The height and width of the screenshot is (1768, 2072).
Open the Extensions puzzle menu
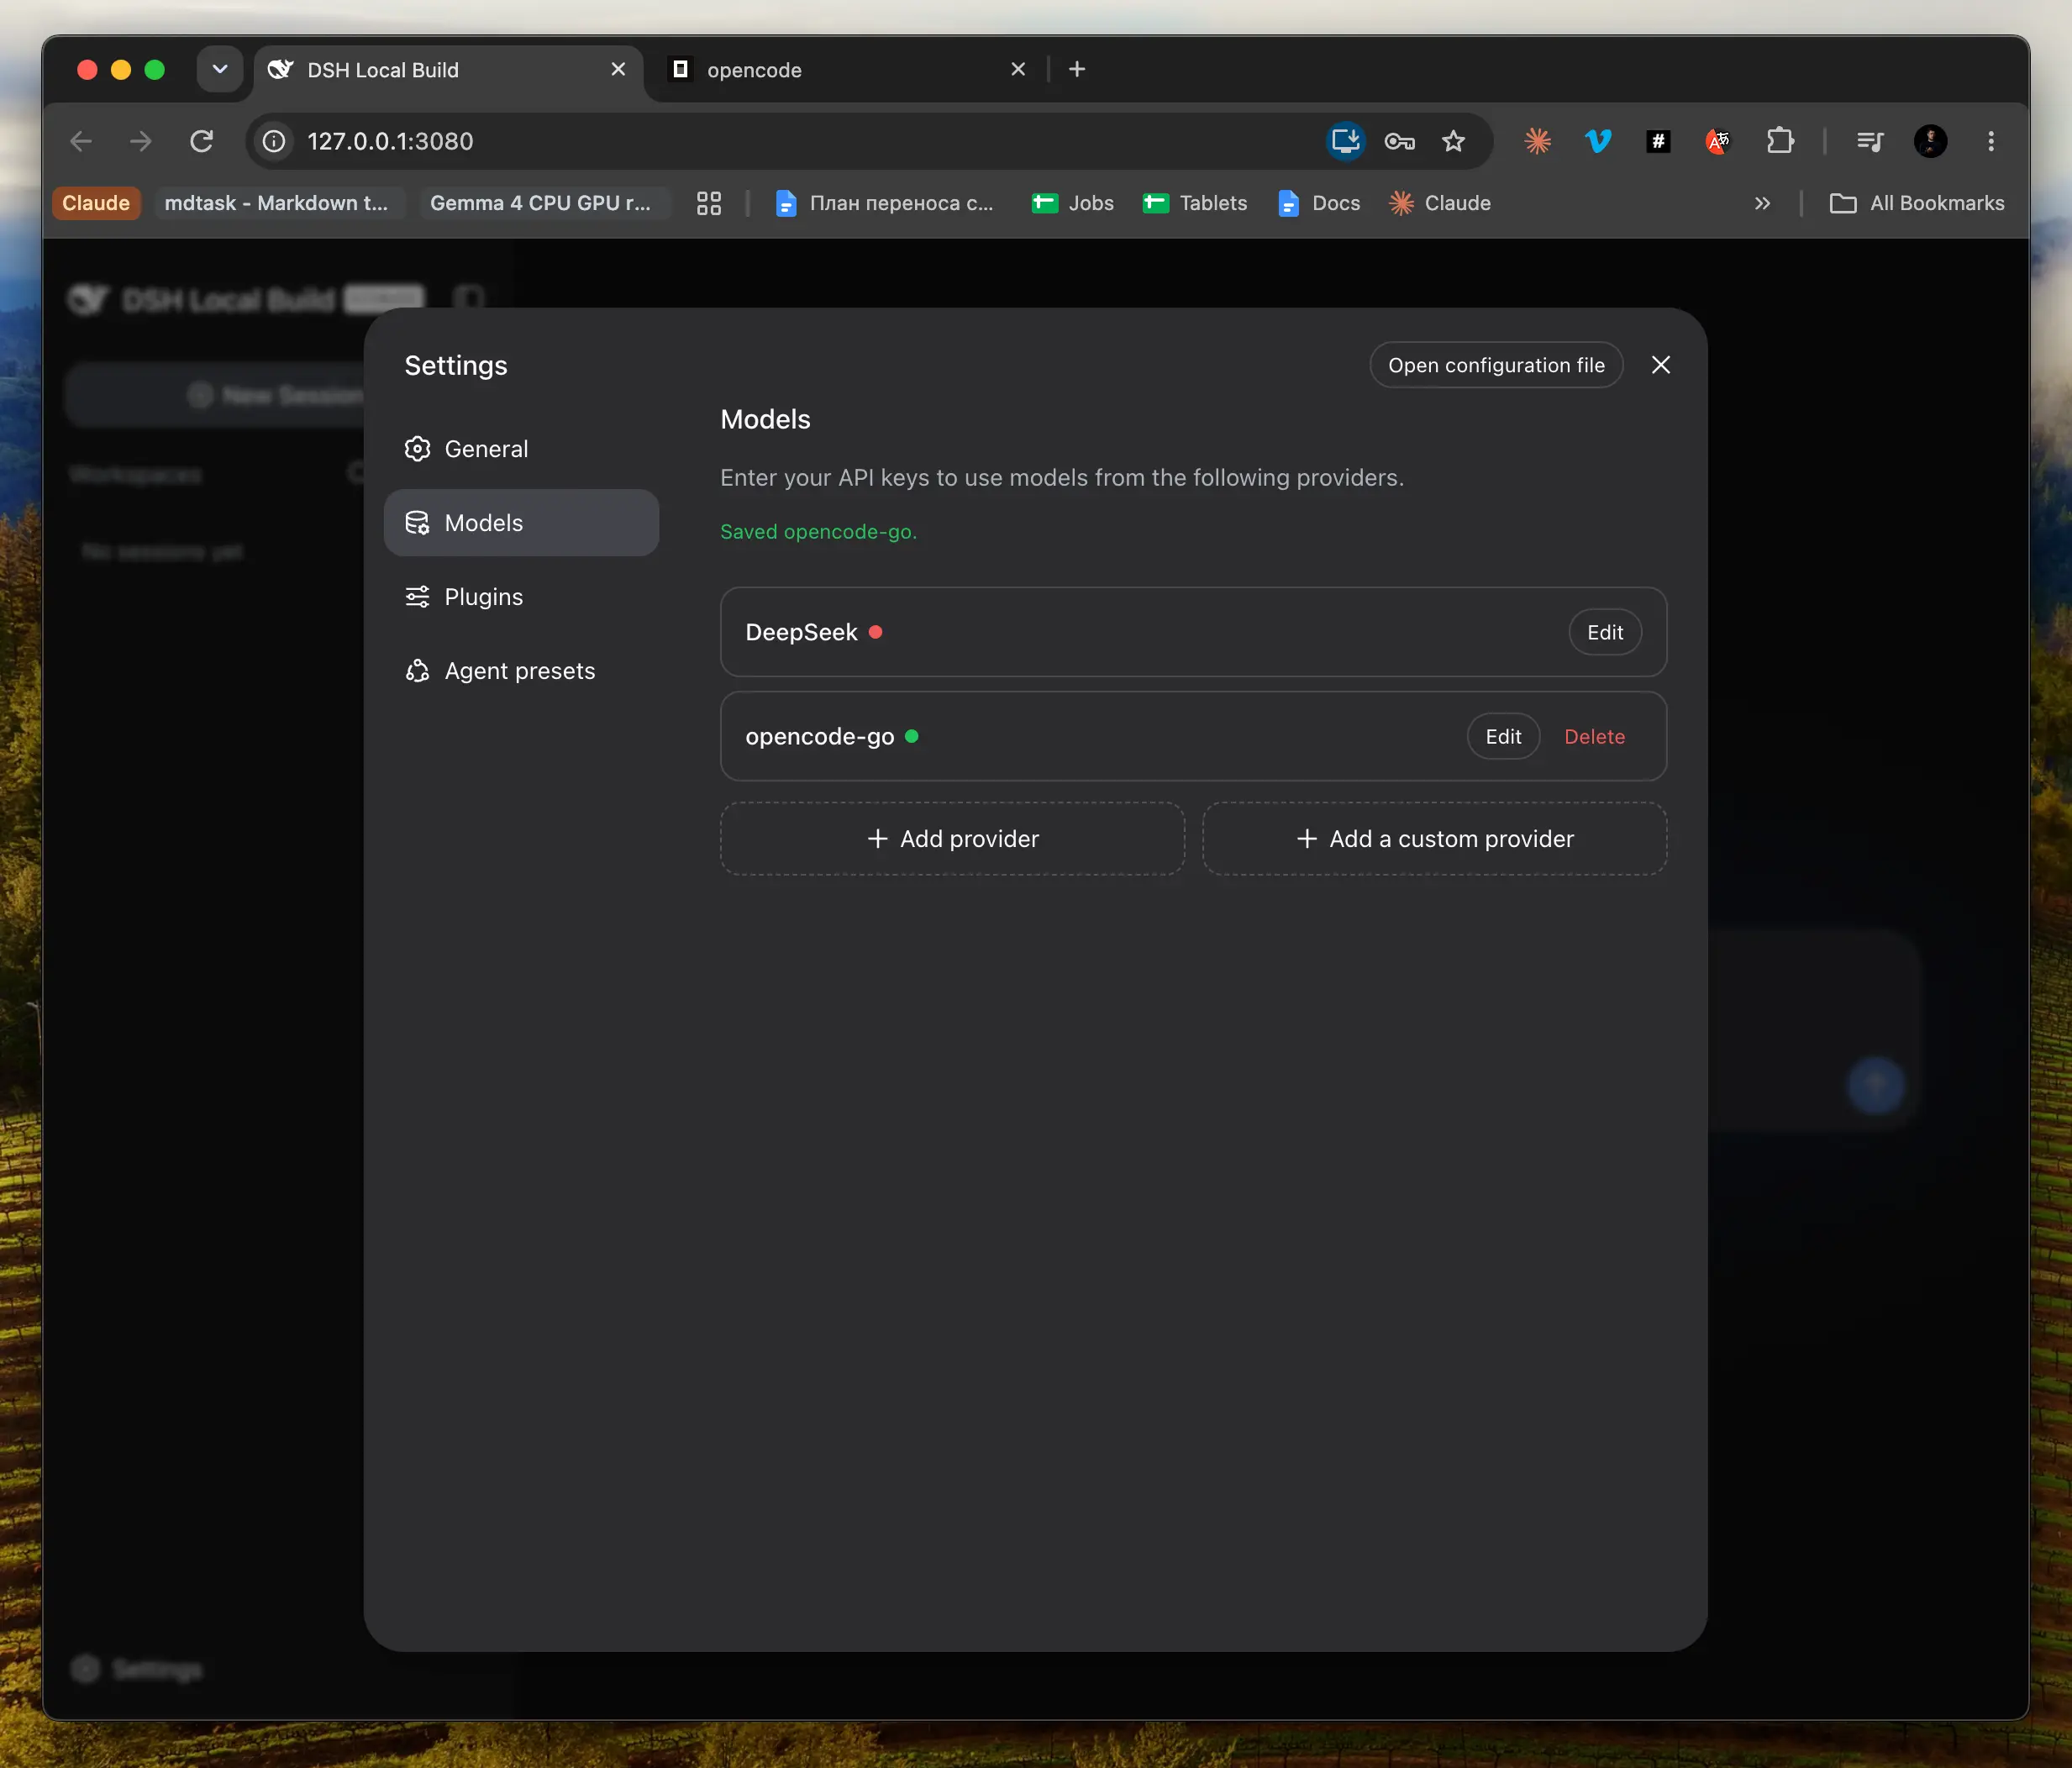[x=1780, y=141]
